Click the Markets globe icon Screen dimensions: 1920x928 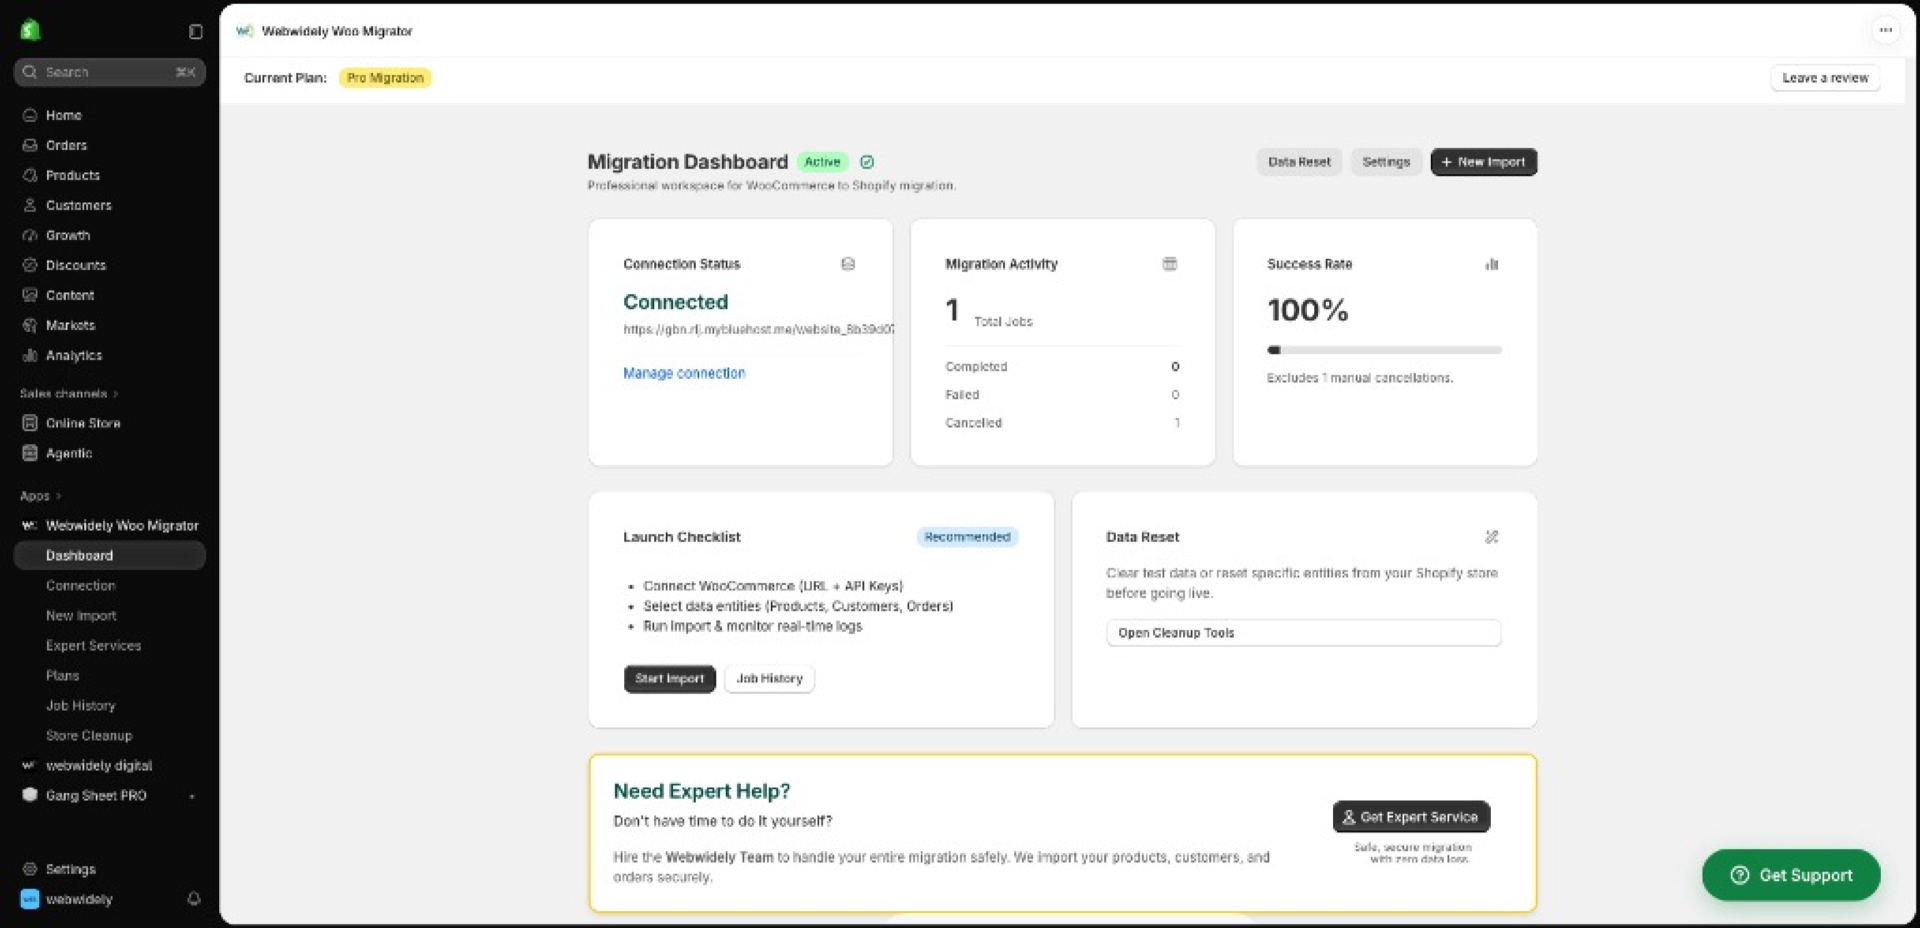pyautogui.click(x=30, y=325)
